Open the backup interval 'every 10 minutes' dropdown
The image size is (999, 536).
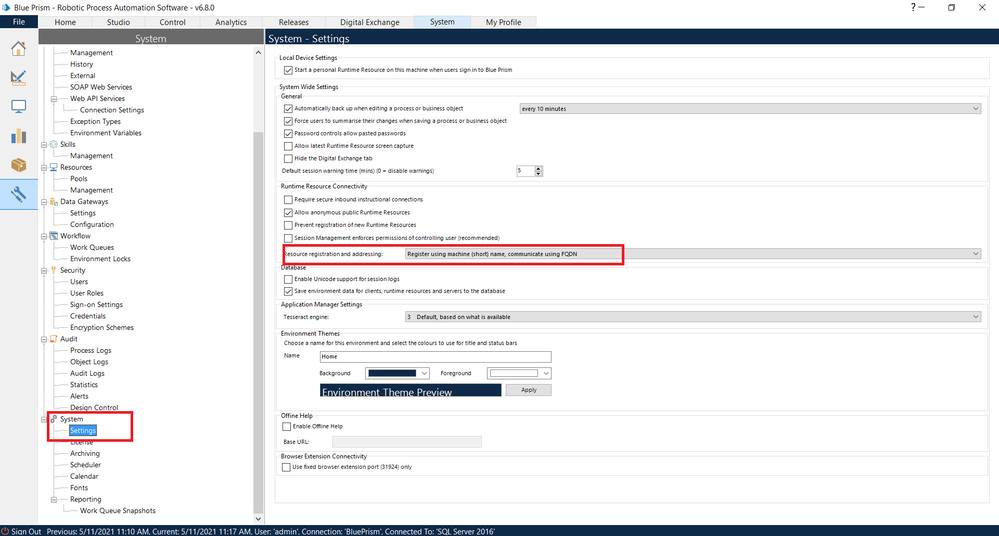[x=750, y=109]
